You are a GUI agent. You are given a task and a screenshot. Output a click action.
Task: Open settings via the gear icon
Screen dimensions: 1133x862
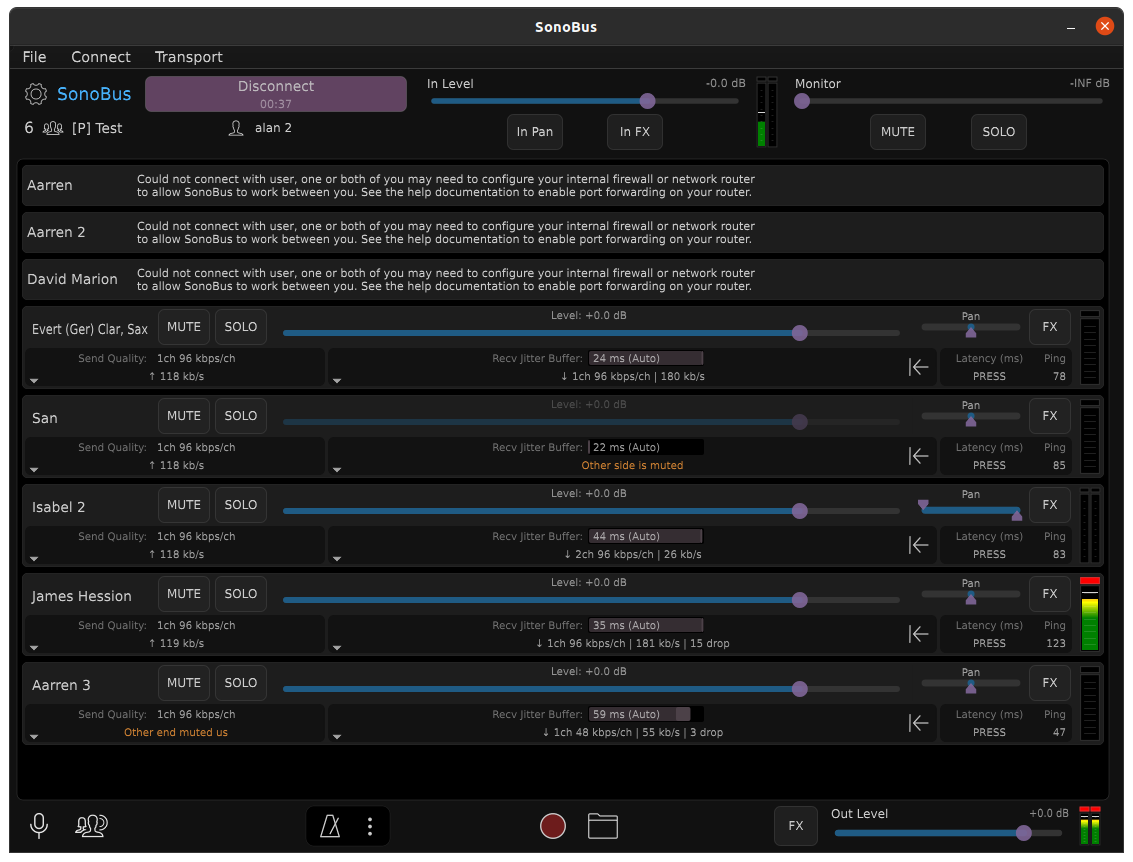[x=35, y=94]
